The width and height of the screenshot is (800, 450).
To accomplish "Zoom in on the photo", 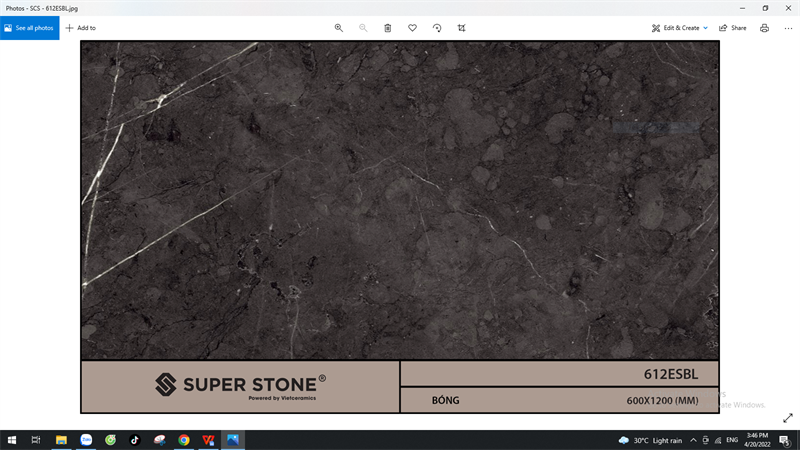I will pyautogui.click(x=339, y=28).
